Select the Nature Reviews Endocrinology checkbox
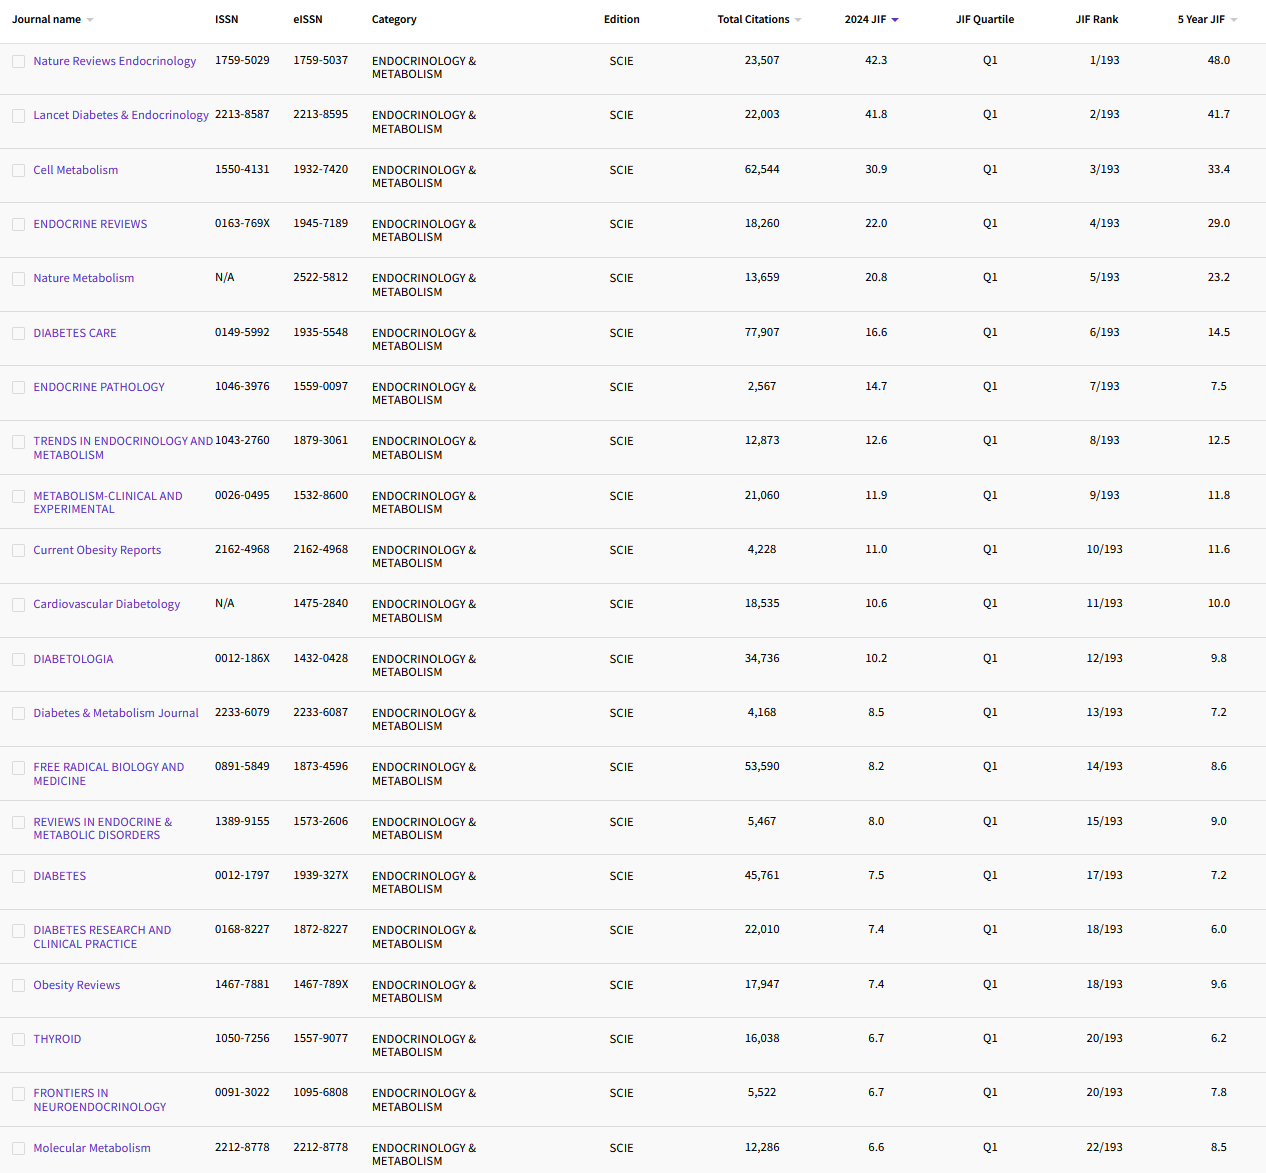Viewport: 1266px width, 1173px height. [x=18, y=61]
